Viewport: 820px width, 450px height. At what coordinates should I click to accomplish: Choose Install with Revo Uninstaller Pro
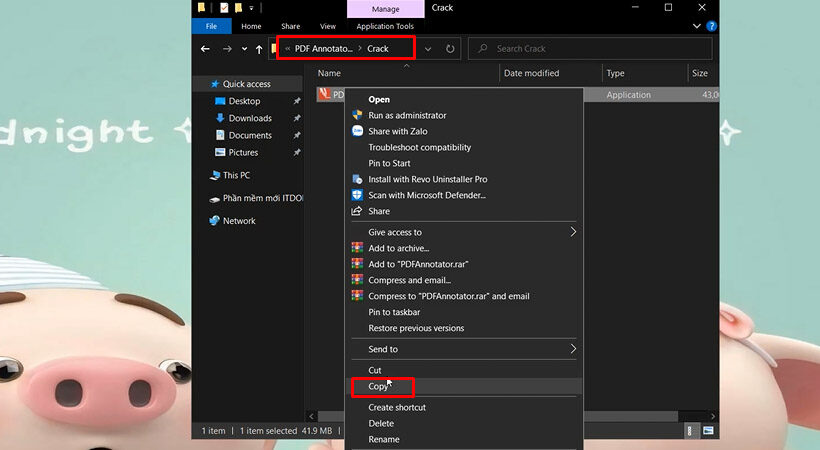tap(427, 179)
